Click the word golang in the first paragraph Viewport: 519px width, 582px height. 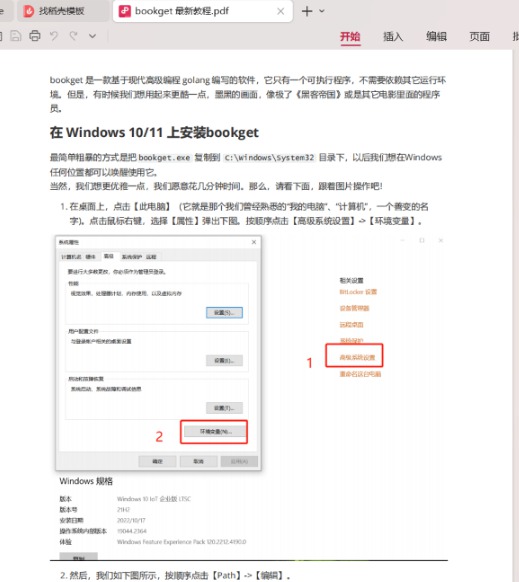(x=196, y=80)
